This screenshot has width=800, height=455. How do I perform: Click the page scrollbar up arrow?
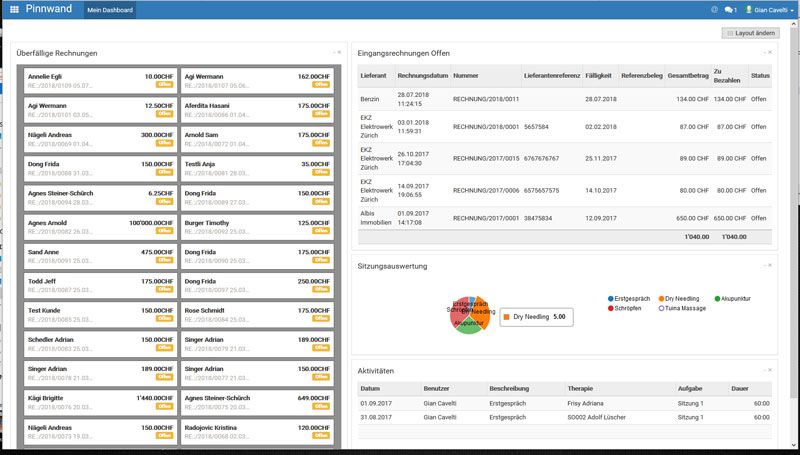point(794,26)
